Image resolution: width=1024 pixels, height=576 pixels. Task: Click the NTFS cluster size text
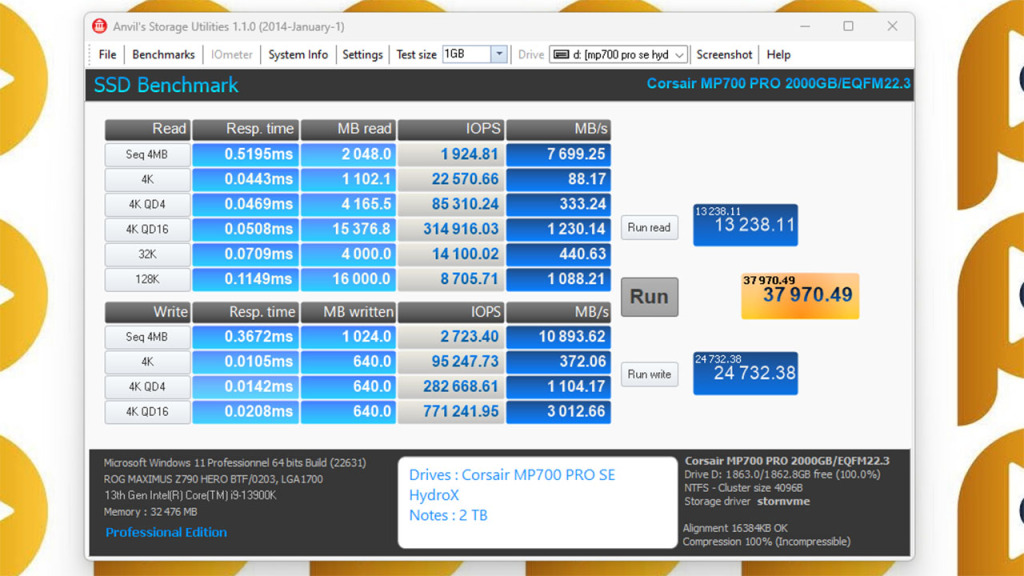point(743,488)
